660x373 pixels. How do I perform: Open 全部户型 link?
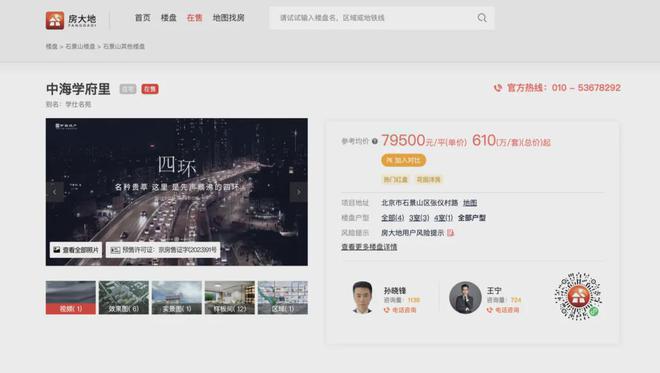click(471, 218)
